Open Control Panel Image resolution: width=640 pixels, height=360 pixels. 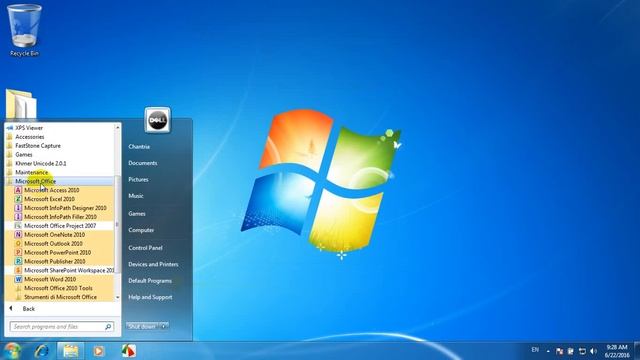pos(145,248)
